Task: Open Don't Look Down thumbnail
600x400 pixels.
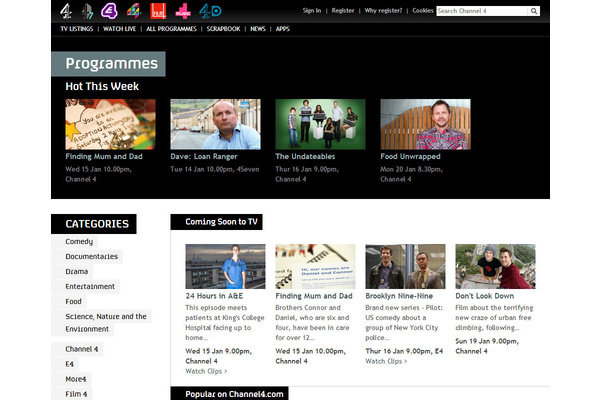Action: click(495, 266)
